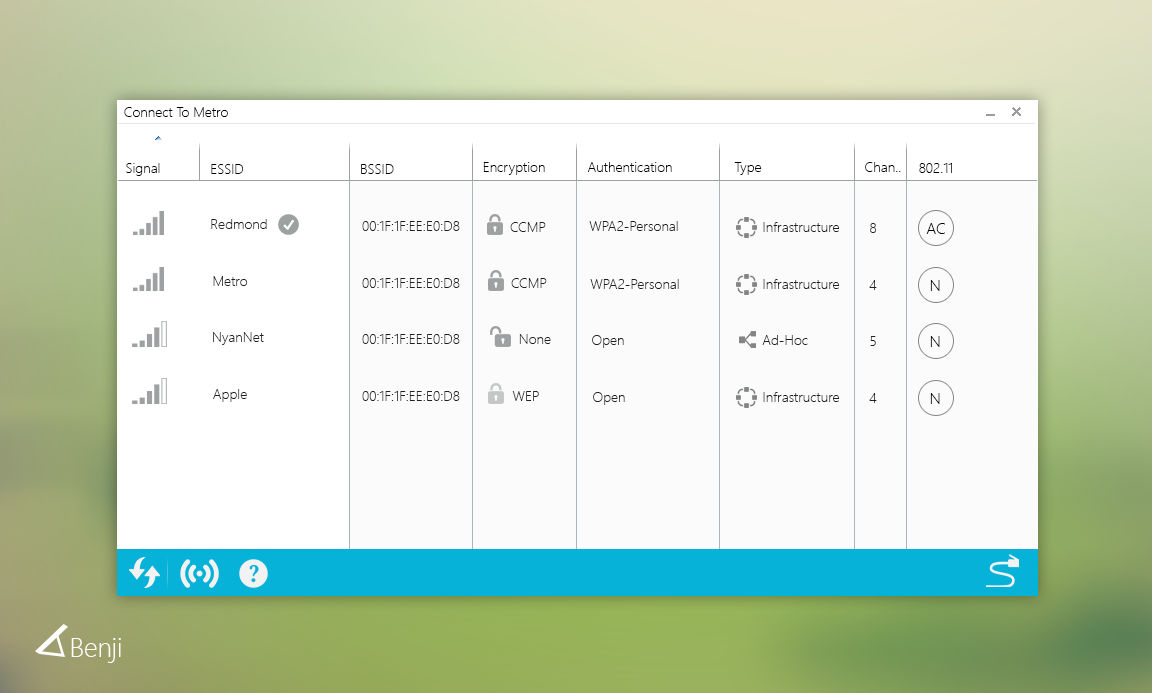Sort by ESSID column header
Screen dimensions: 1152x693
226,169
